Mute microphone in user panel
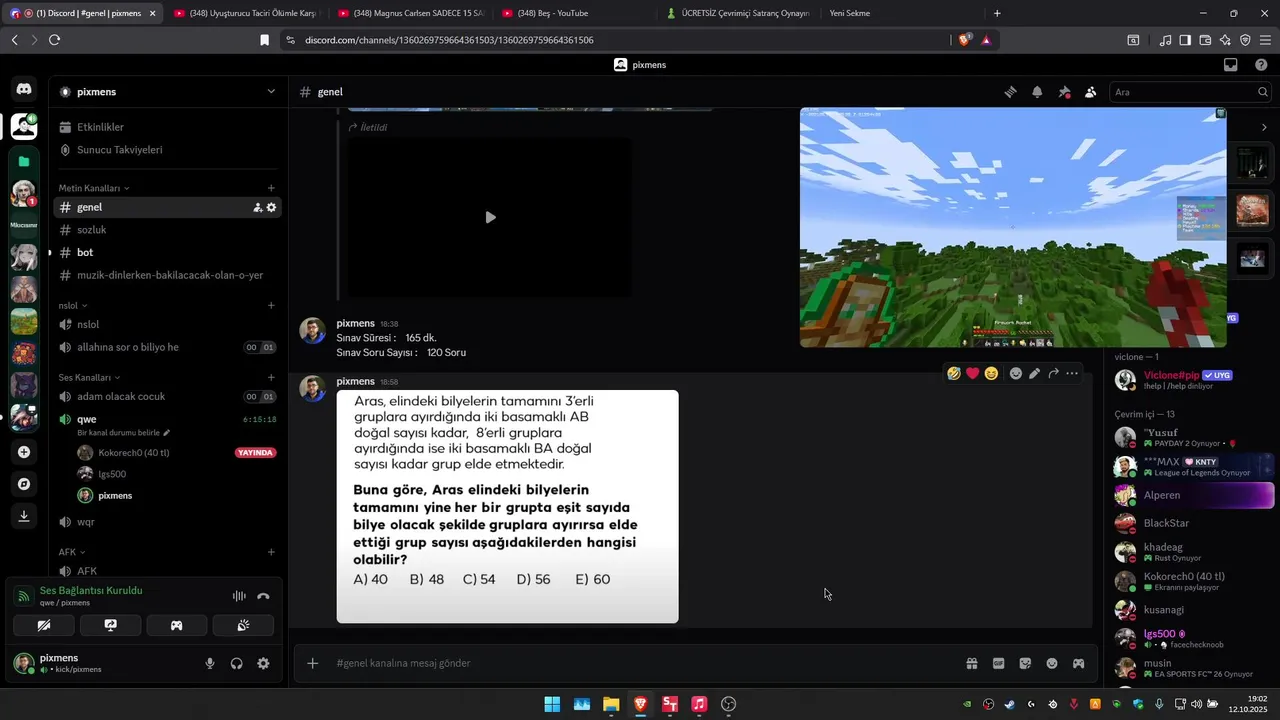 210,663
